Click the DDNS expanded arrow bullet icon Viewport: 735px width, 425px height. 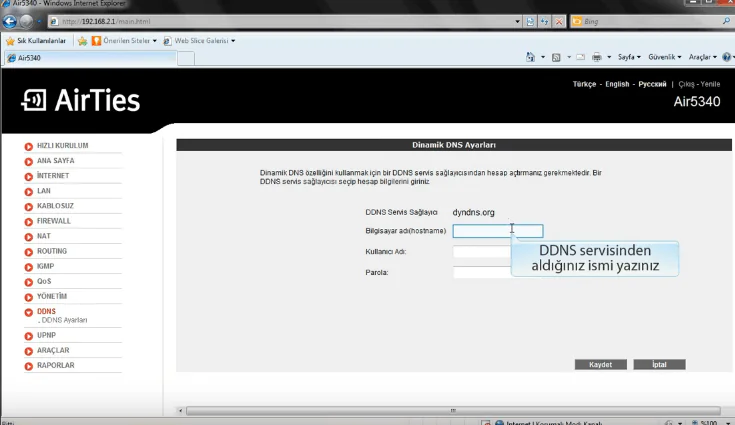pyautogui.click(x=29, y=312)
